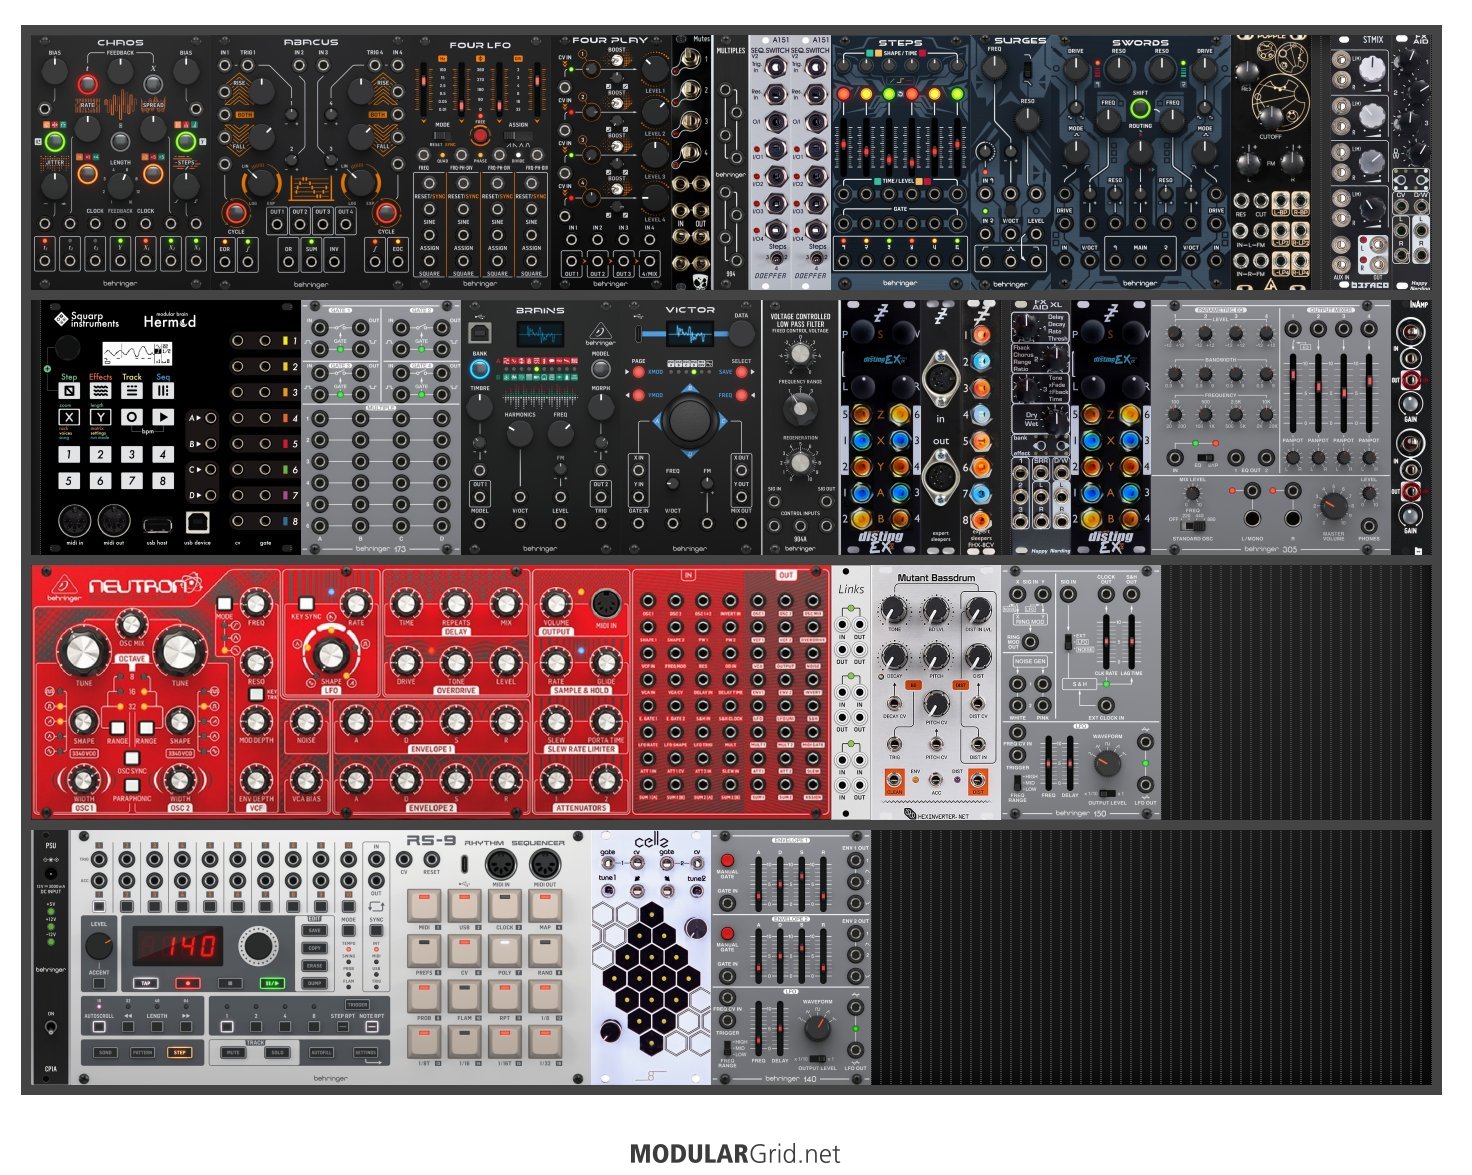Viewport: 1472px width, 1175px height.
Task: Switch RS-9 to STEP mode
Action: [x=180, y=1052]
